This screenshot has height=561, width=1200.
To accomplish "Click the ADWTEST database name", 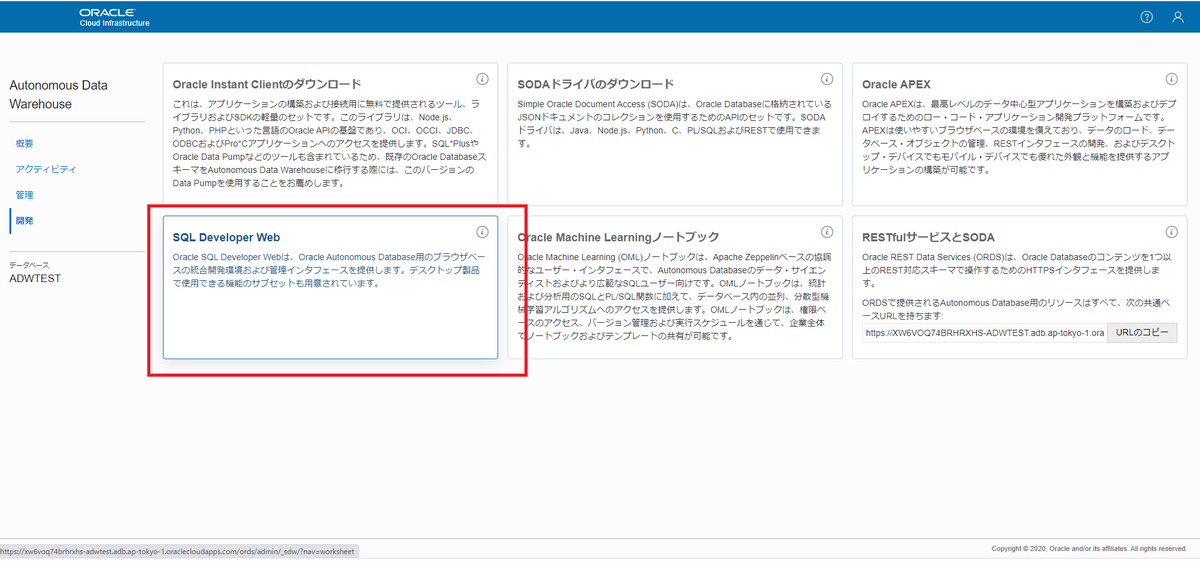I will (x=35, y=278).
